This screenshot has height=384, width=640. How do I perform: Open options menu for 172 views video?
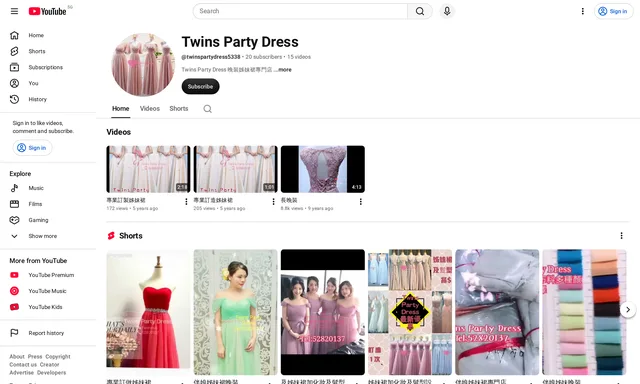pyautogui.click(x=186, y=202)
